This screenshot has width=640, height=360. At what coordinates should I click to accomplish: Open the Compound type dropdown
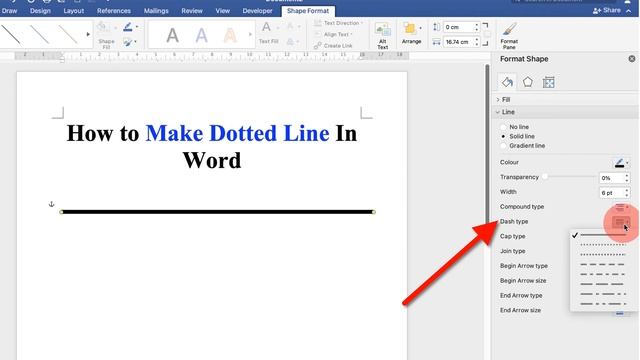[x=621, y=207]
